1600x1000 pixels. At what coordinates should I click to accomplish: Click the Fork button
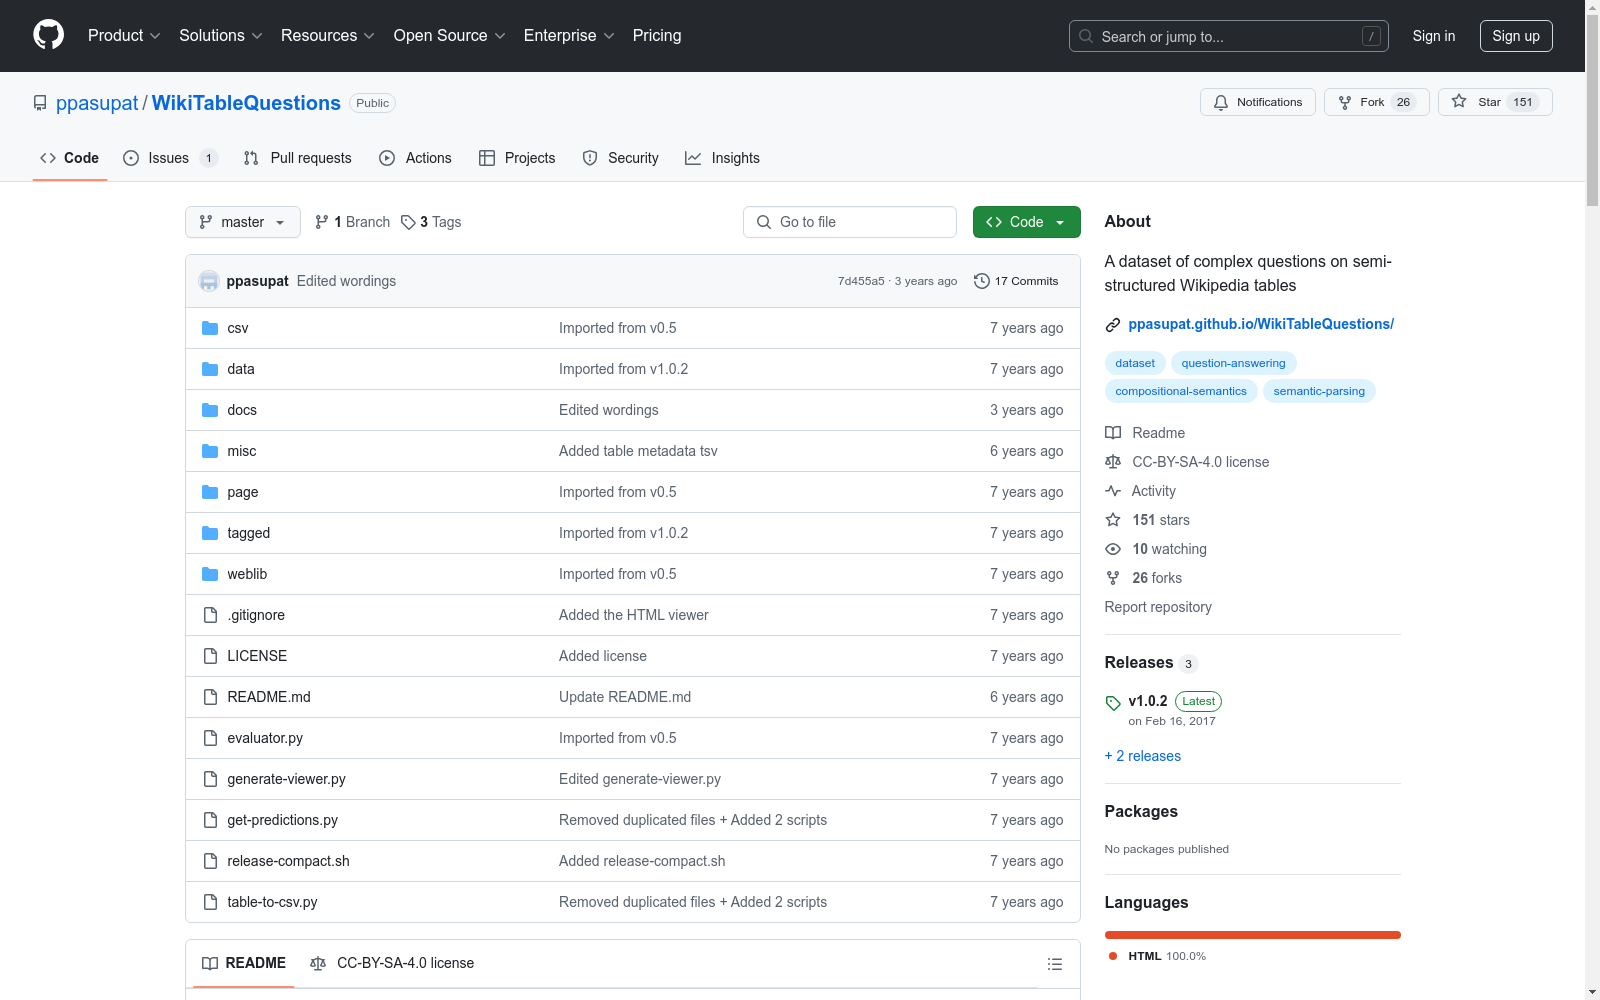coord(1377,102)
